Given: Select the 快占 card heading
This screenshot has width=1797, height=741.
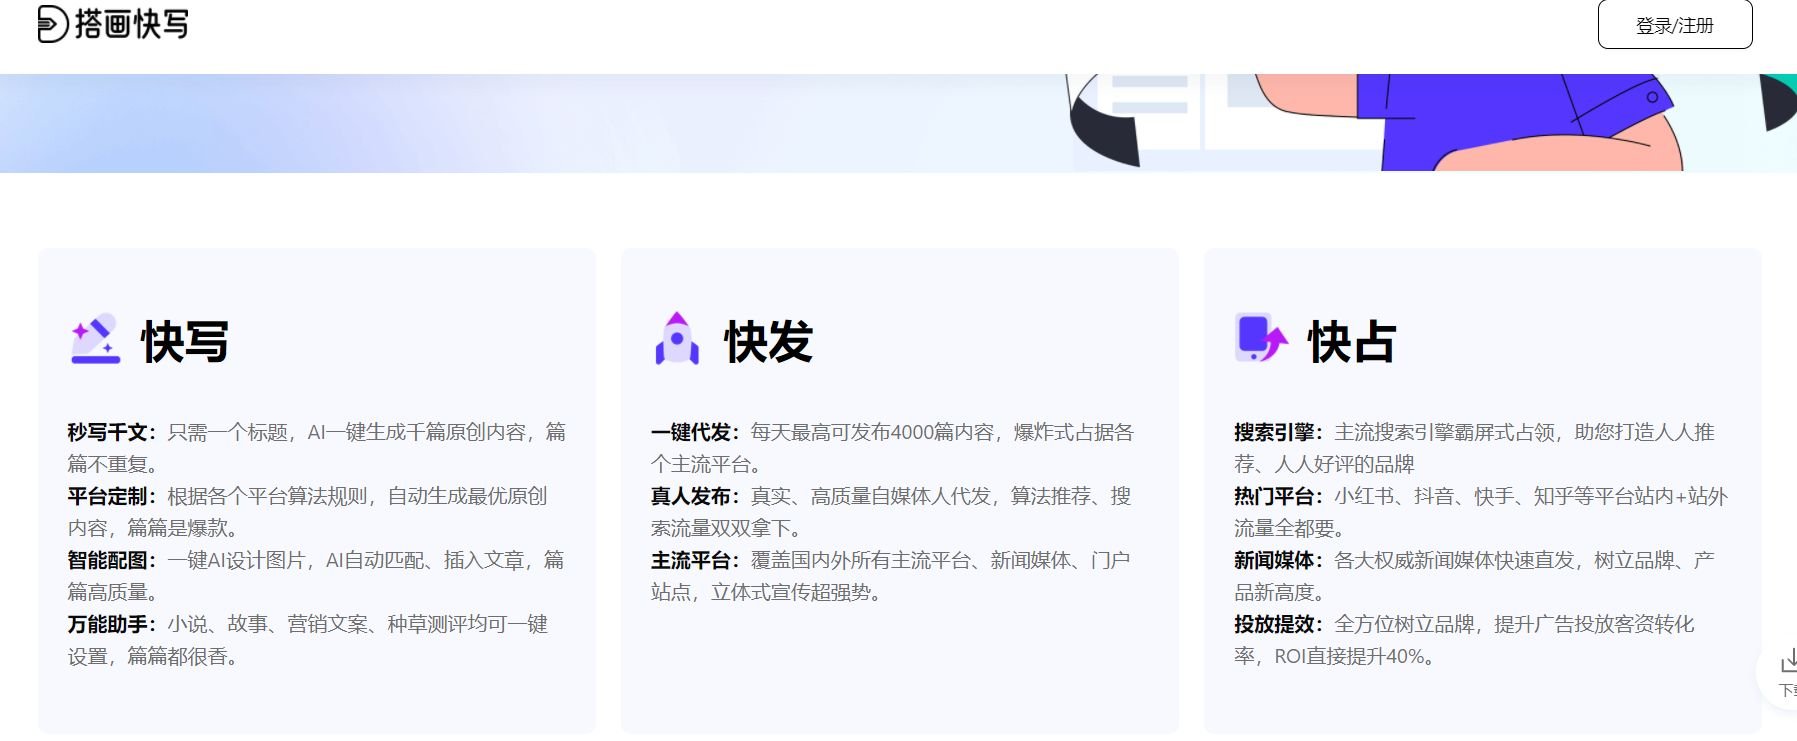Looking at the screenshot, I should pos(1351,342).
